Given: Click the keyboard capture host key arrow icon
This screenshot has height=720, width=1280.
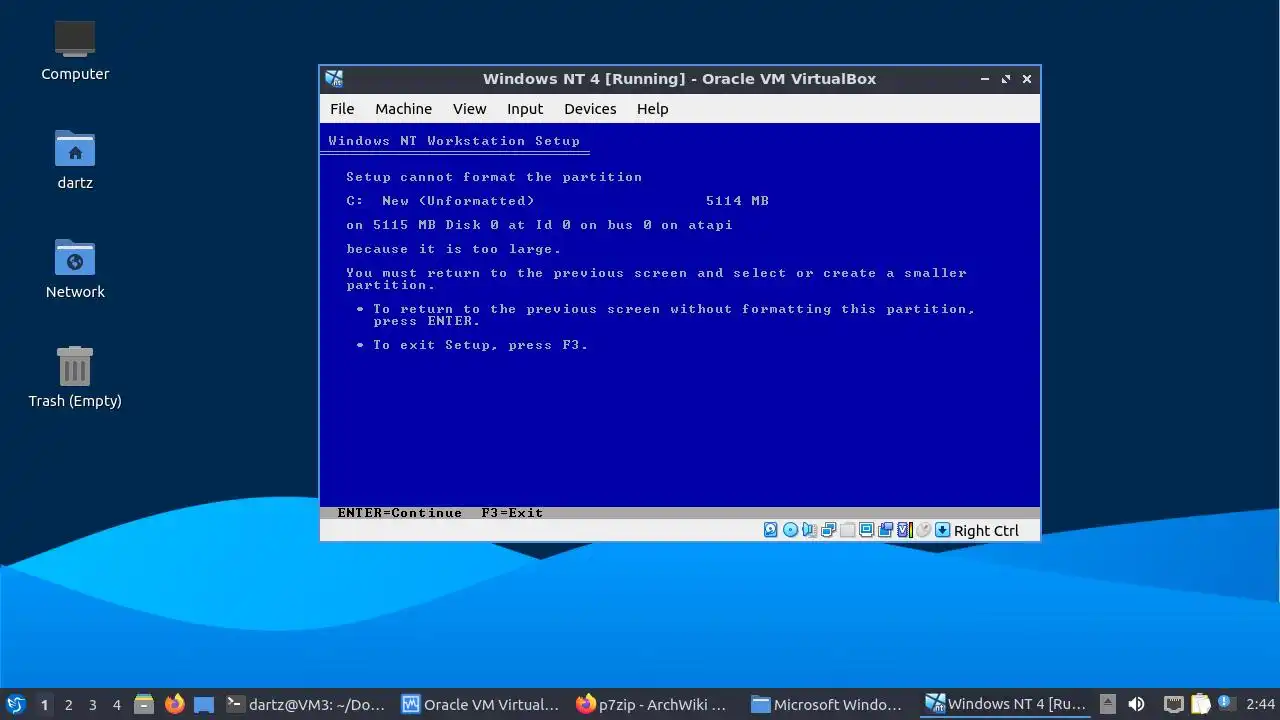Looking at the screenshot, I should tap(942, 530).
